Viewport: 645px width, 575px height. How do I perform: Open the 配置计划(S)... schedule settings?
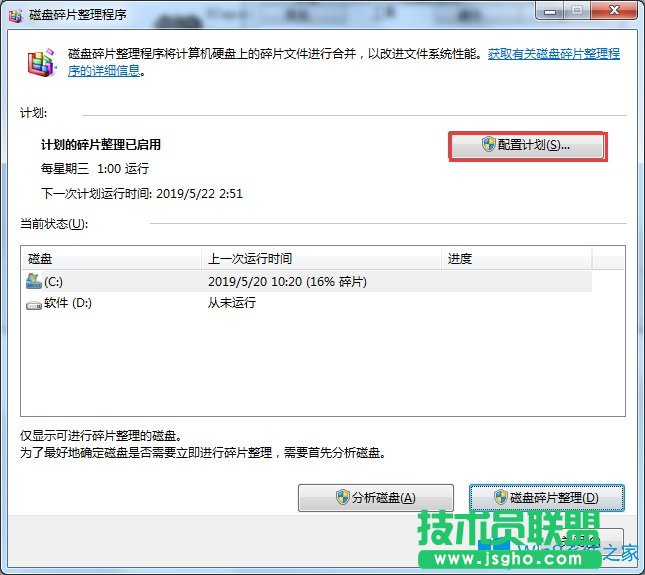528,146
